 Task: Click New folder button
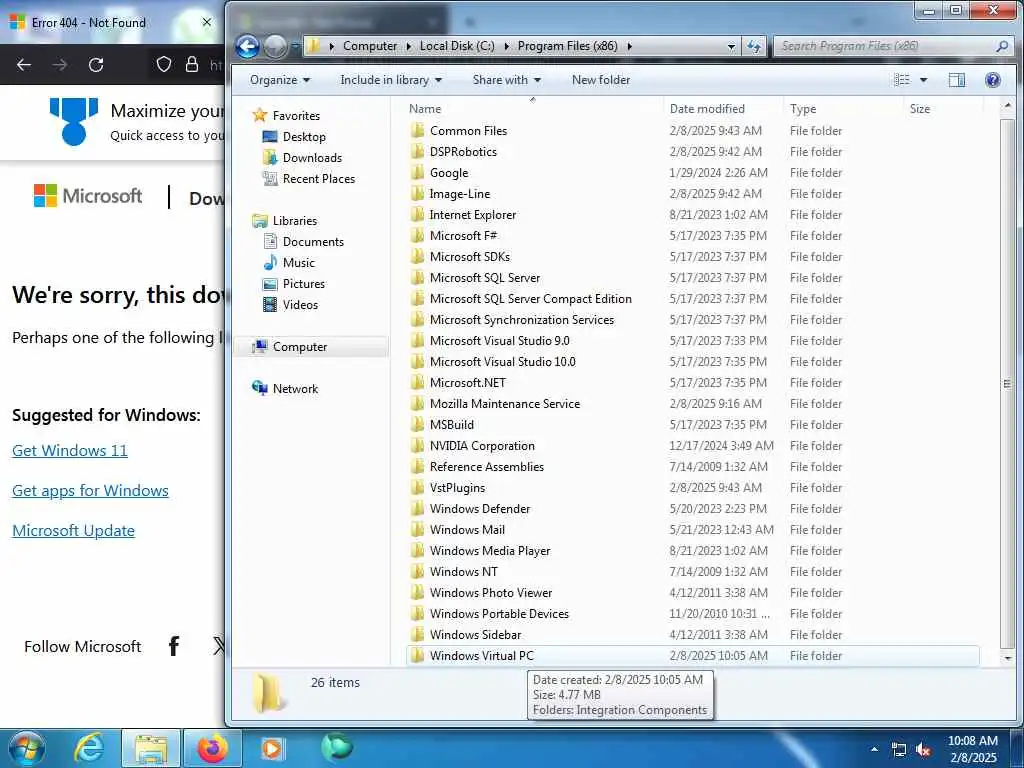(x=601, y=80)
